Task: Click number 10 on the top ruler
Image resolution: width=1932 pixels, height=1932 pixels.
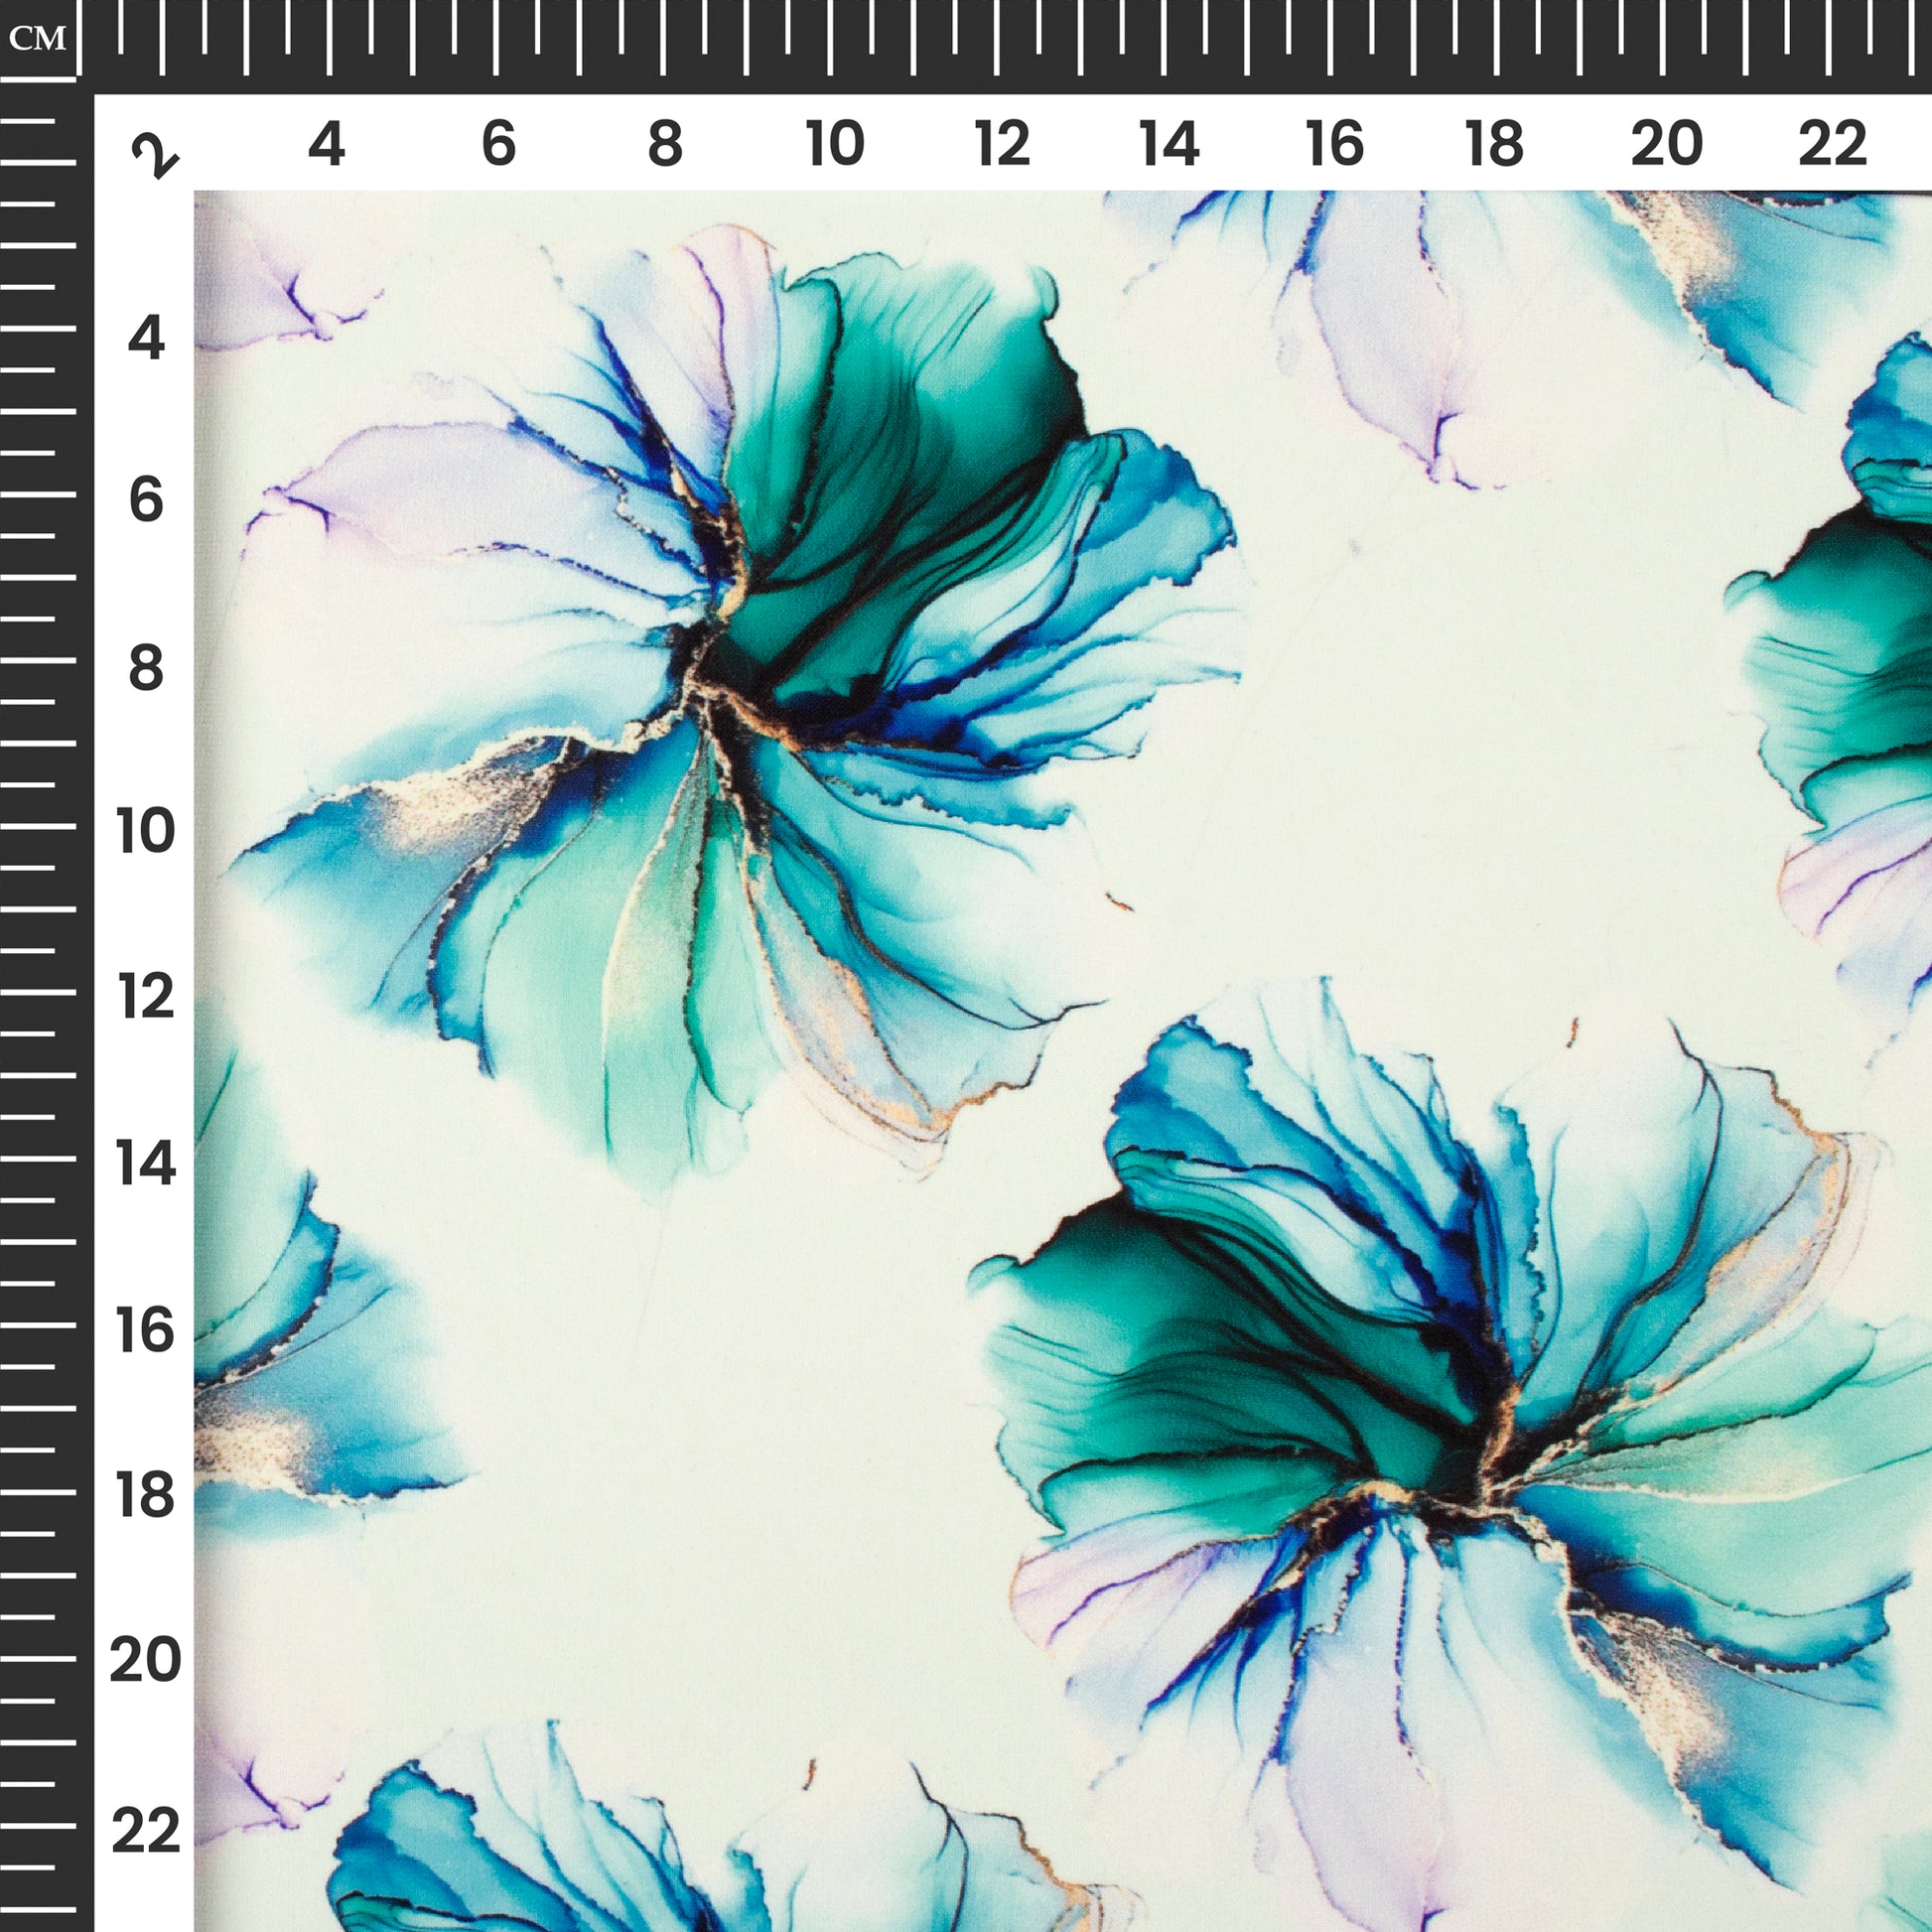Action: (x=834, y=145)
